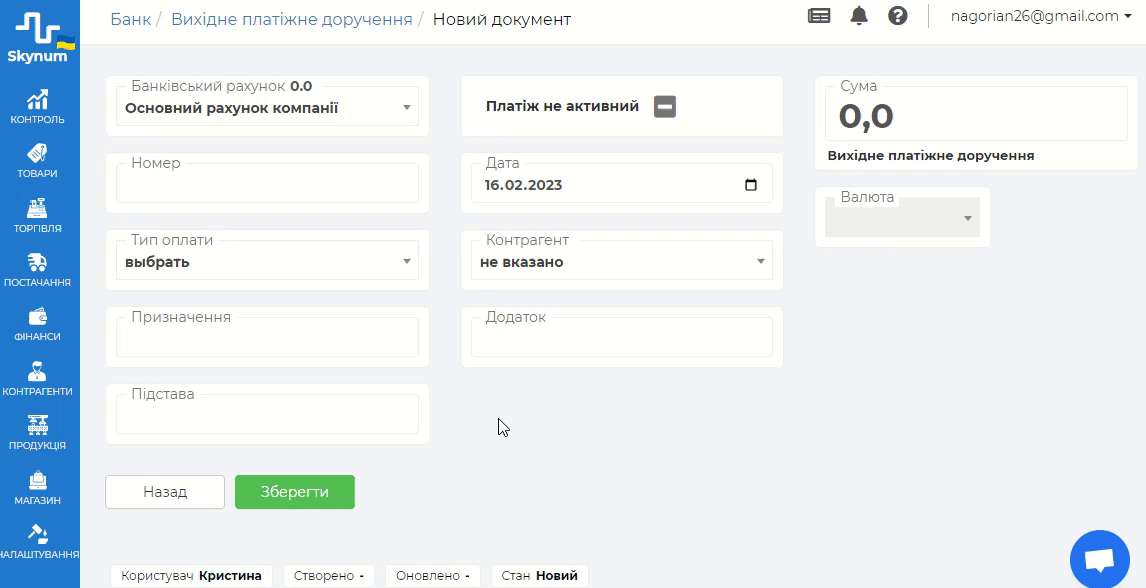Image resolution: width=1146 pixels, height=588 pixels.
Task: Focus the Додаток input field
Action: click(622, 337)
